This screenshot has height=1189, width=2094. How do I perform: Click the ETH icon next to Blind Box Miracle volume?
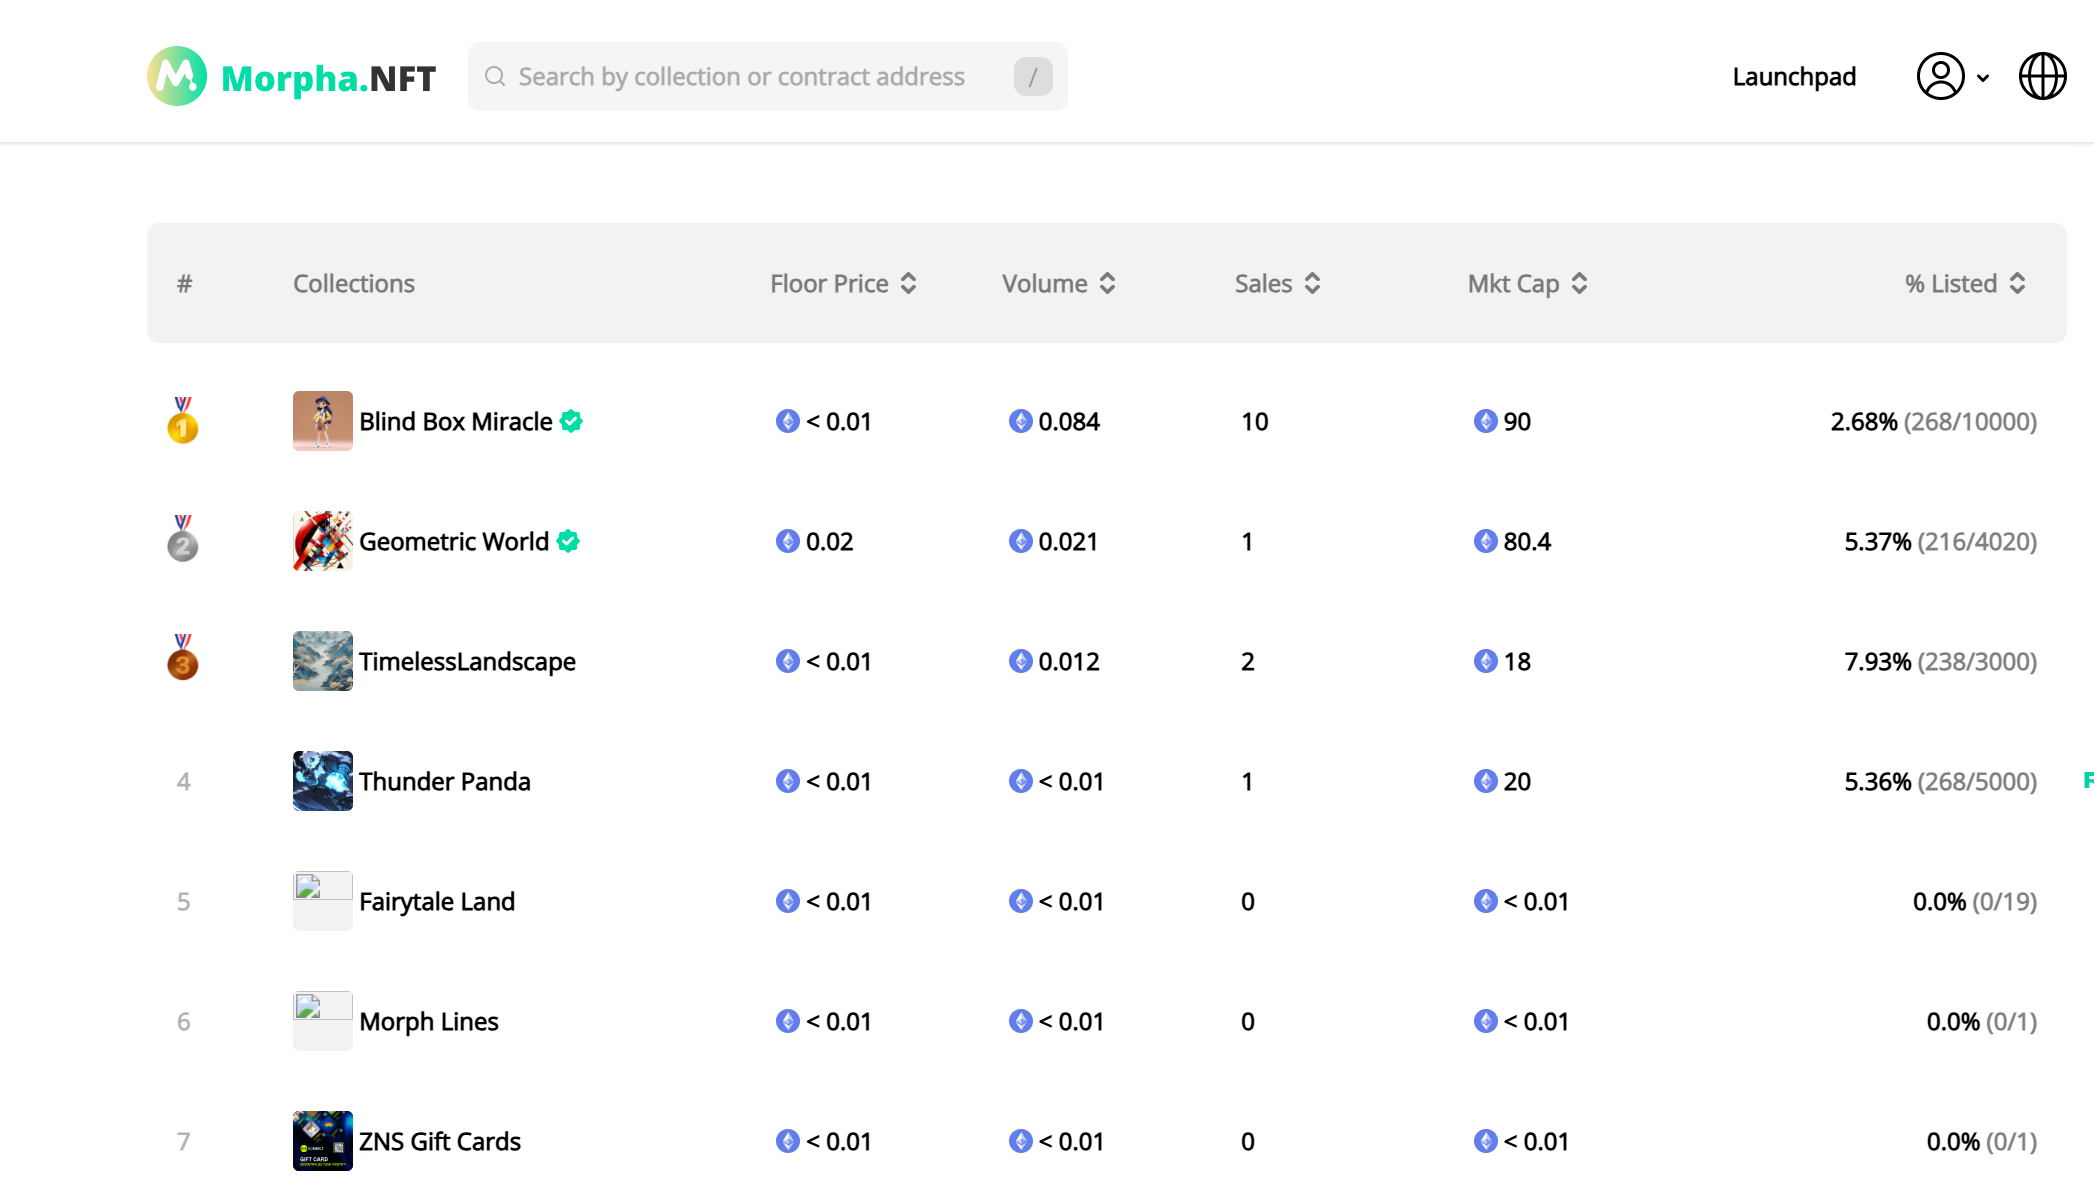[x=1018, y=421]
